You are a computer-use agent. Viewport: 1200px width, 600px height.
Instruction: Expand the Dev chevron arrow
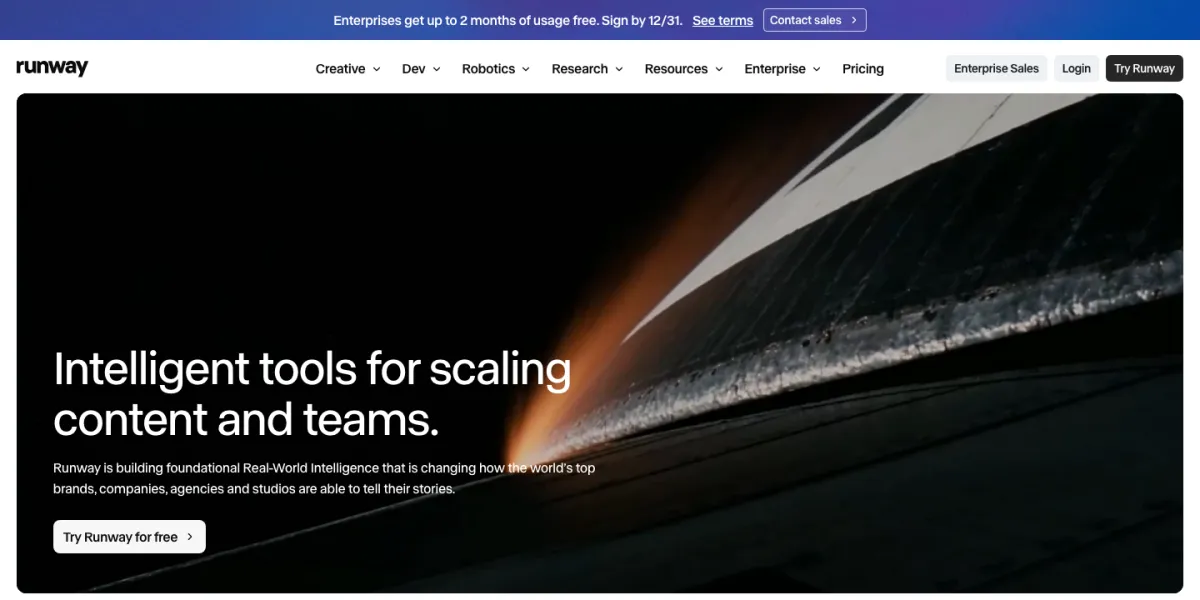coord(436,69)
